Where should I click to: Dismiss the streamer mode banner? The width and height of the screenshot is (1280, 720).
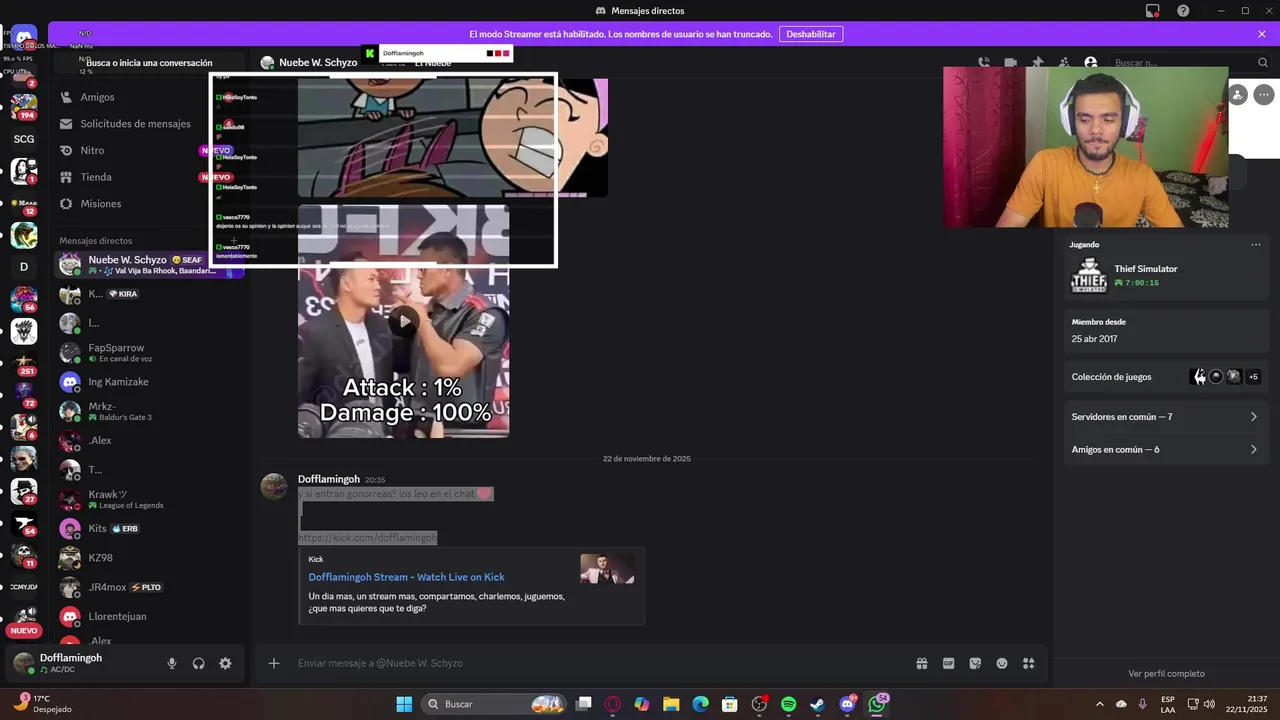pyautogui.click(x=1262, y=34)
